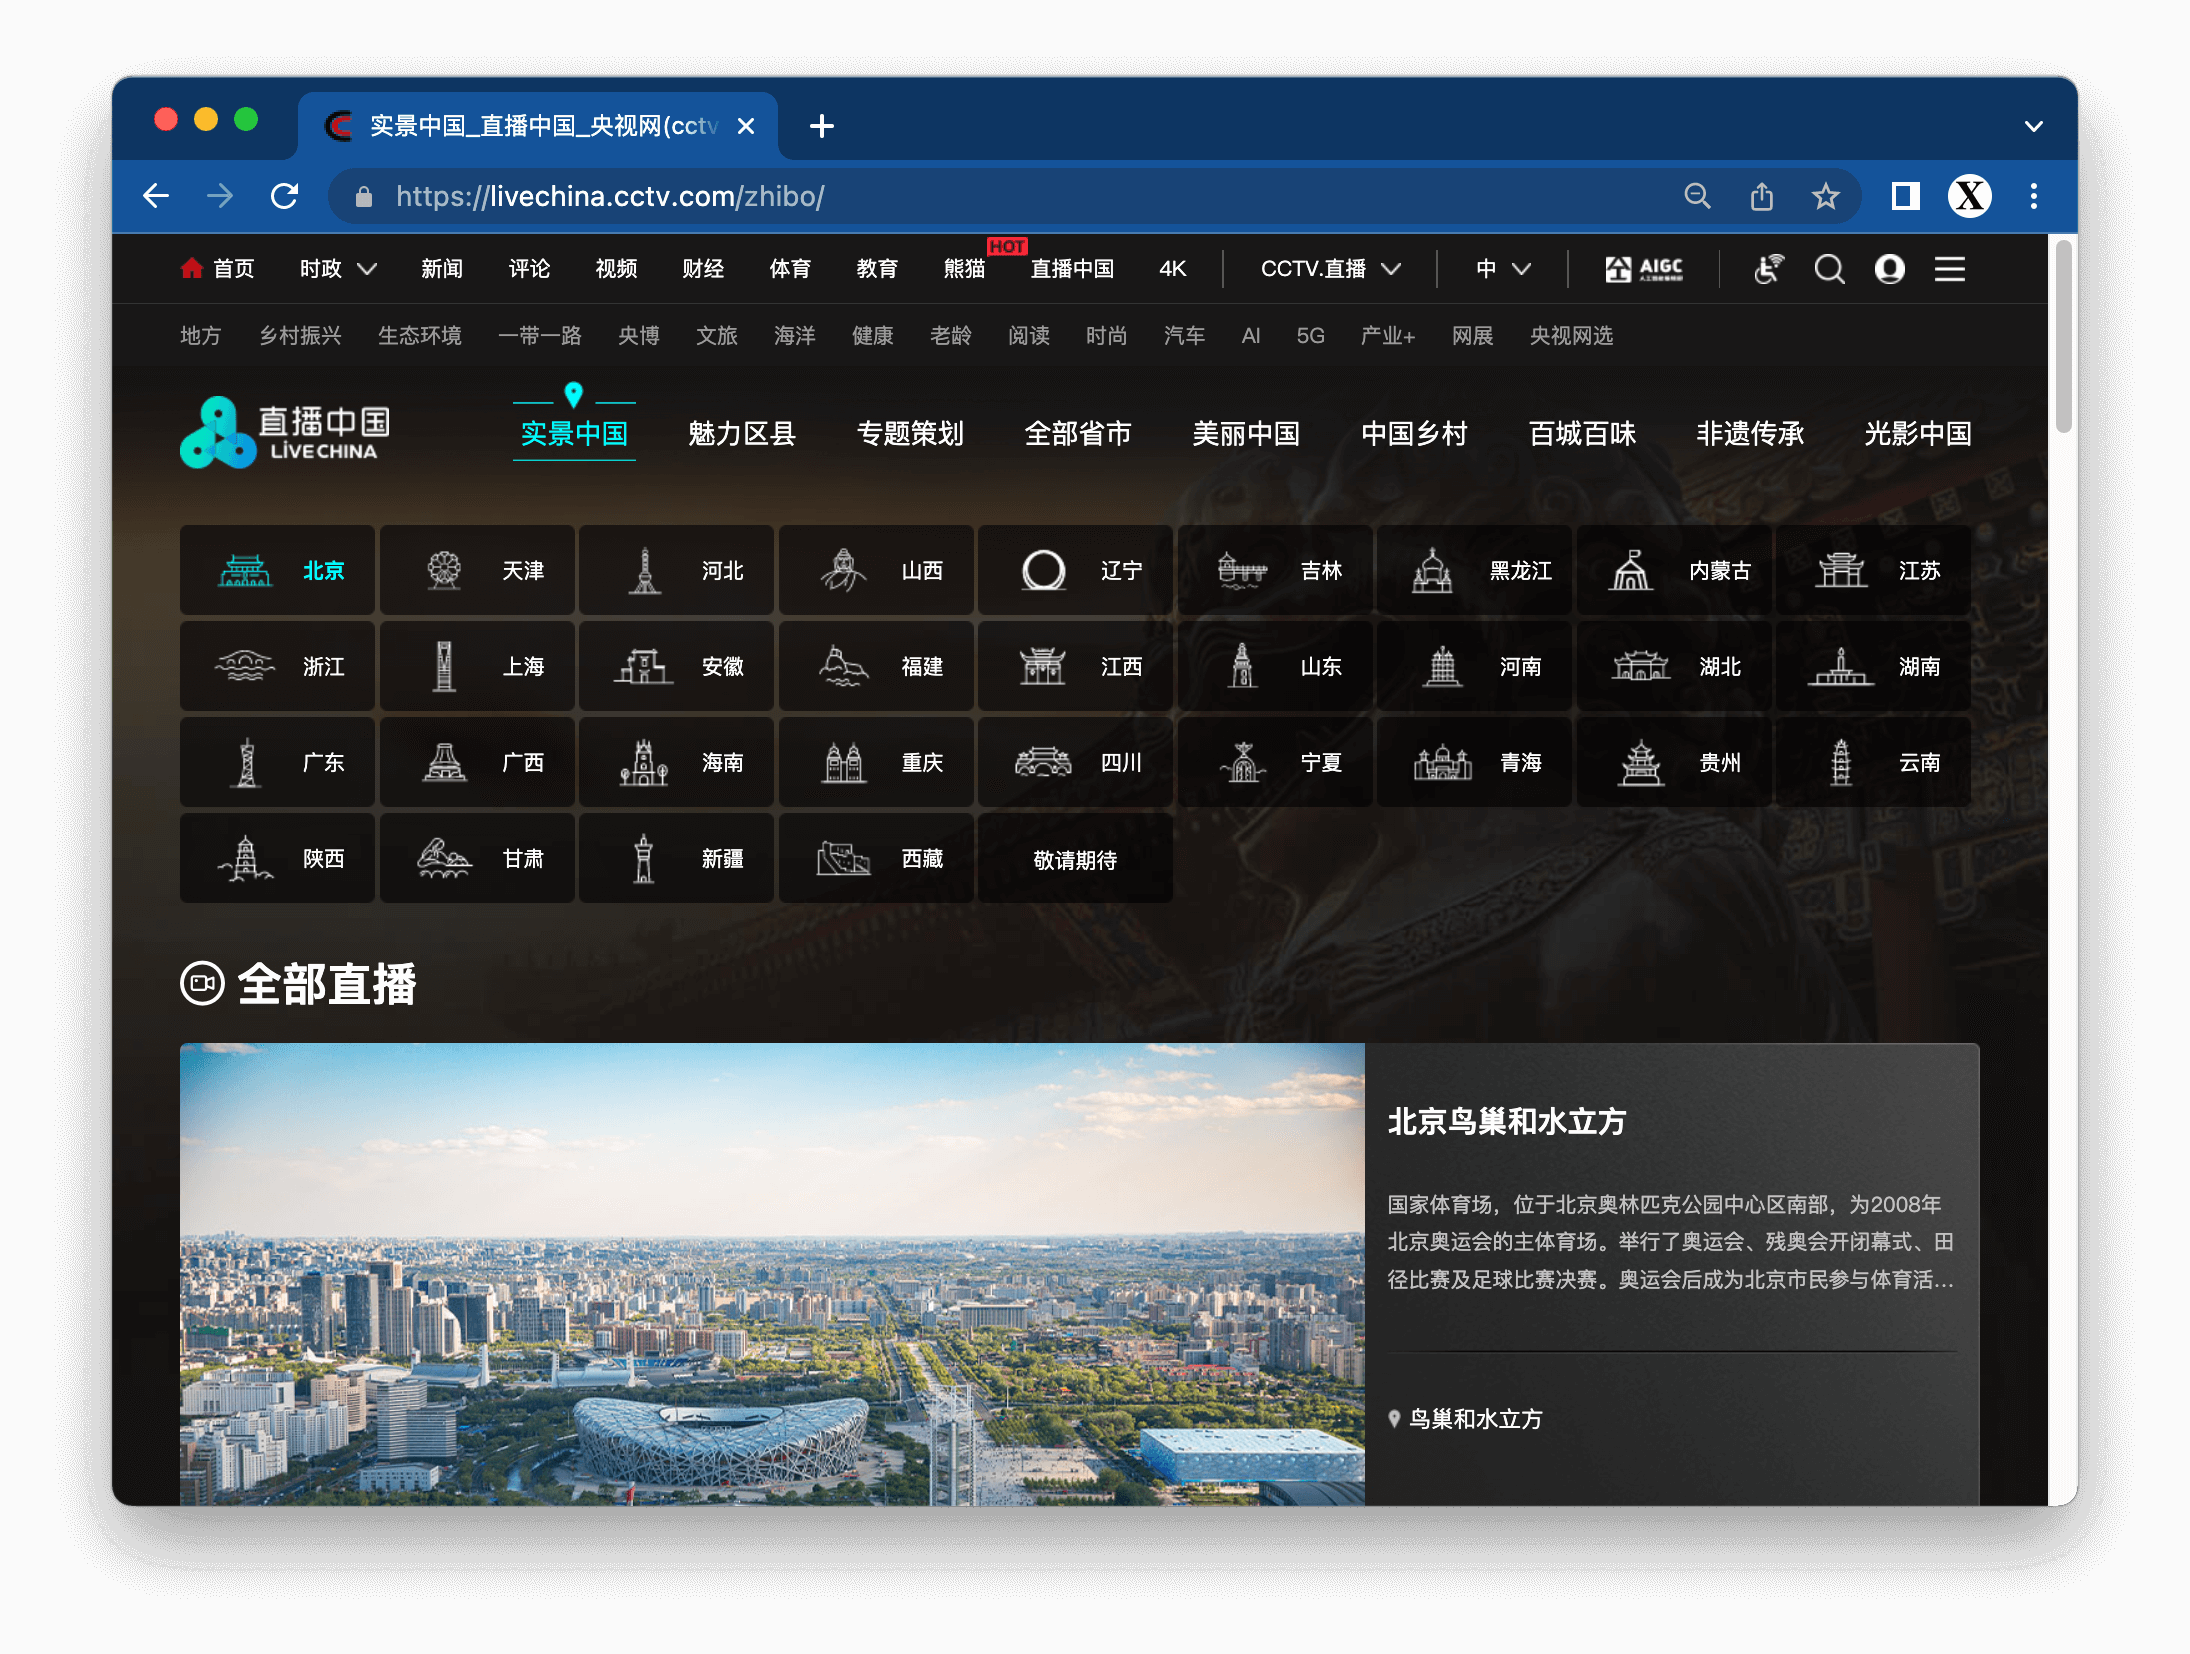The width and height of the screenshot is (2190, 1654).
Task: Open the hamburger menu icon
Action: 1949,269
